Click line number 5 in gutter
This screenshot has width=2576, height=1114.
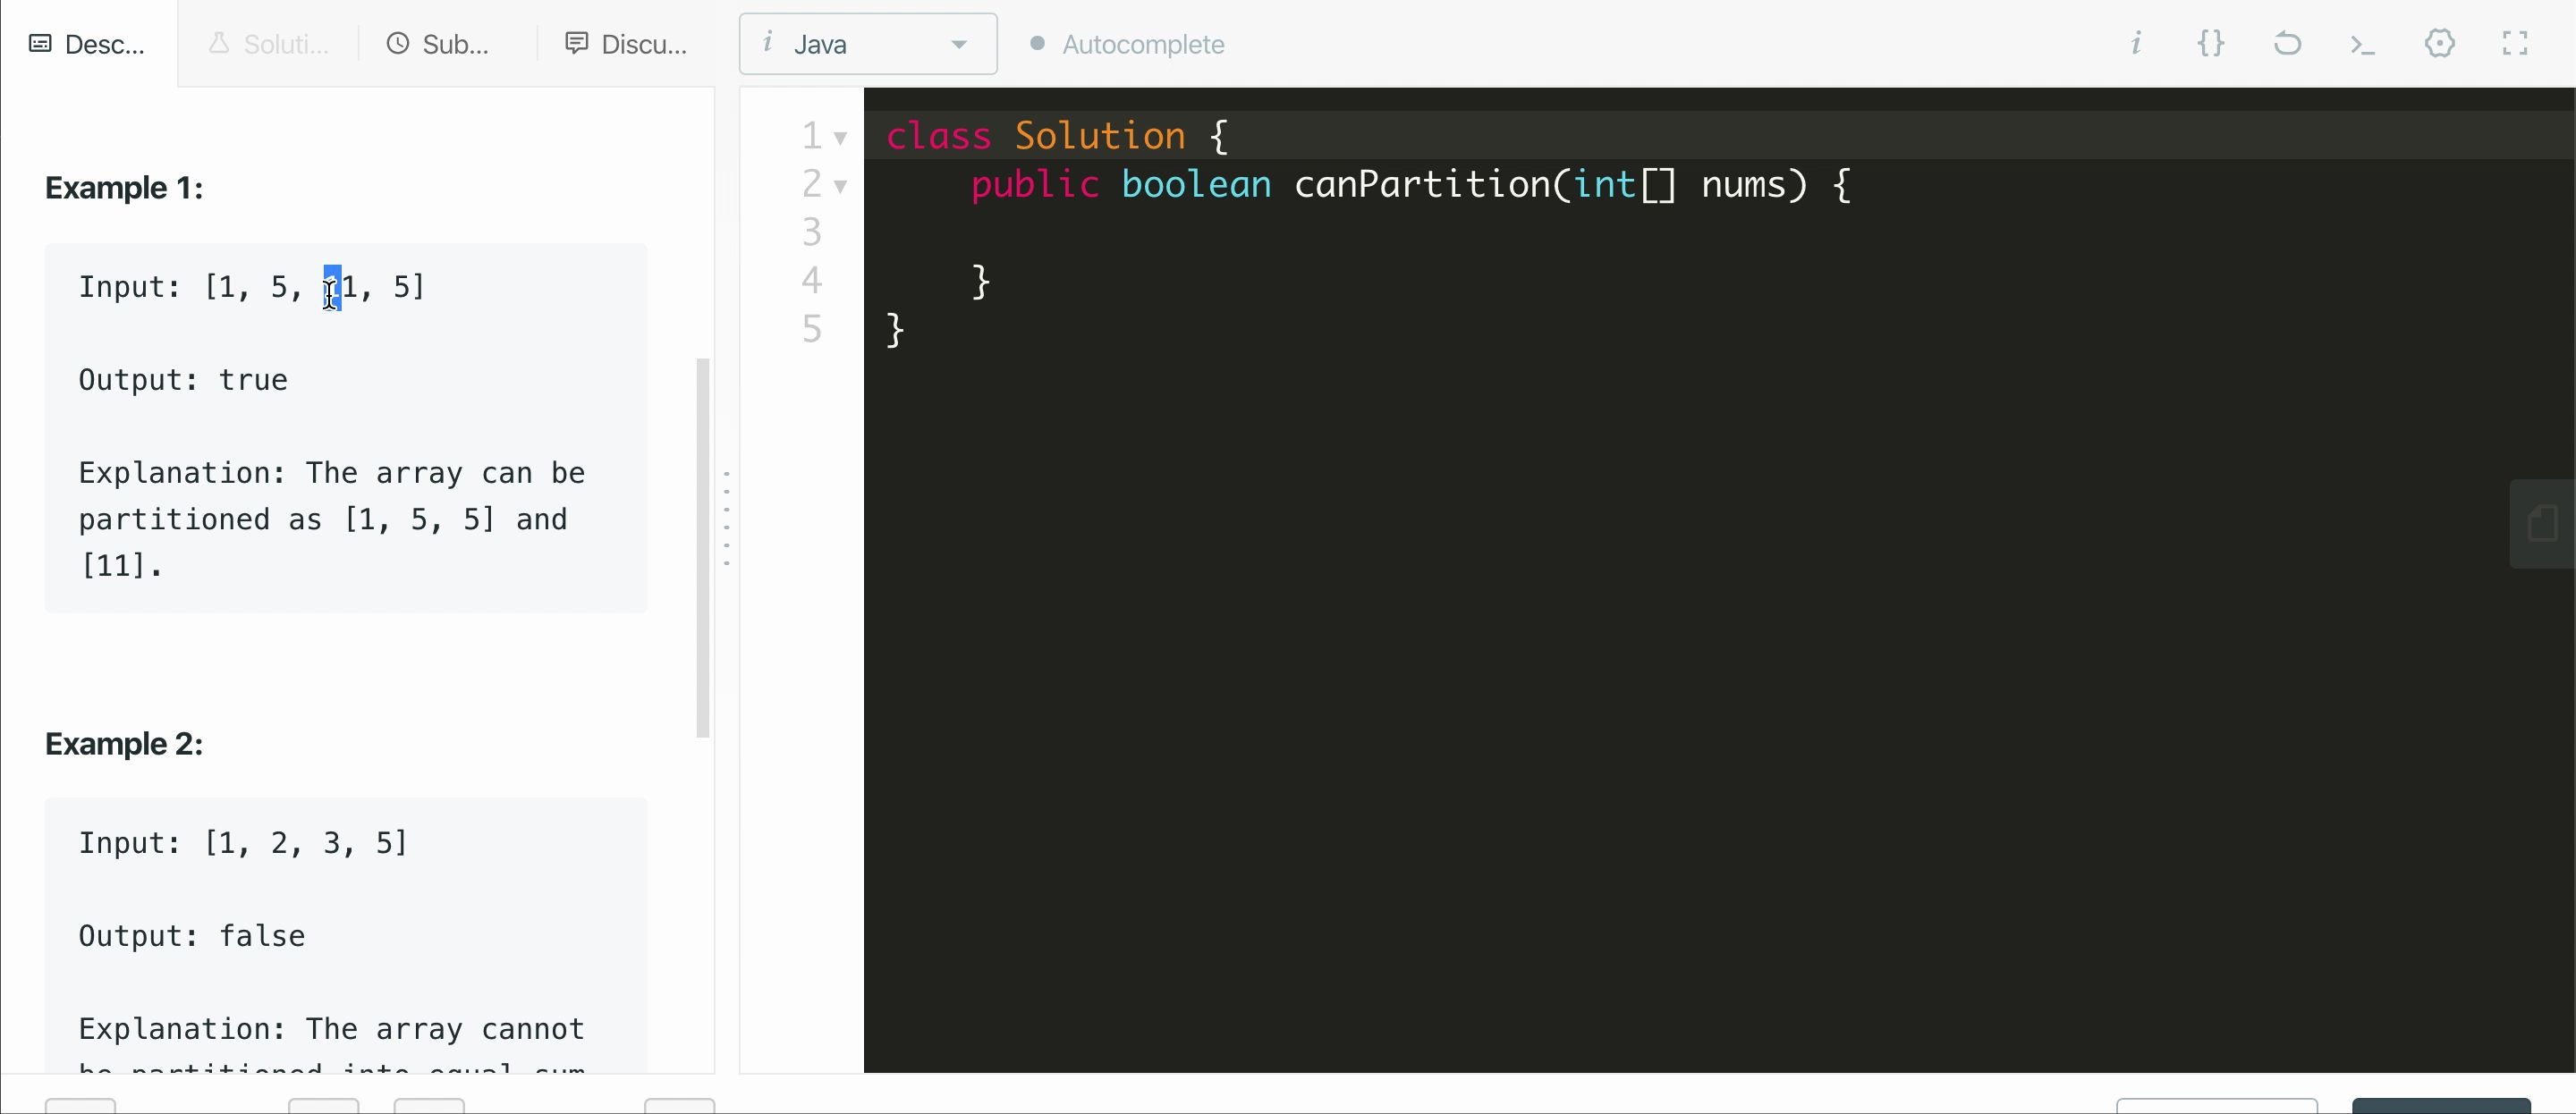(811, 329)
